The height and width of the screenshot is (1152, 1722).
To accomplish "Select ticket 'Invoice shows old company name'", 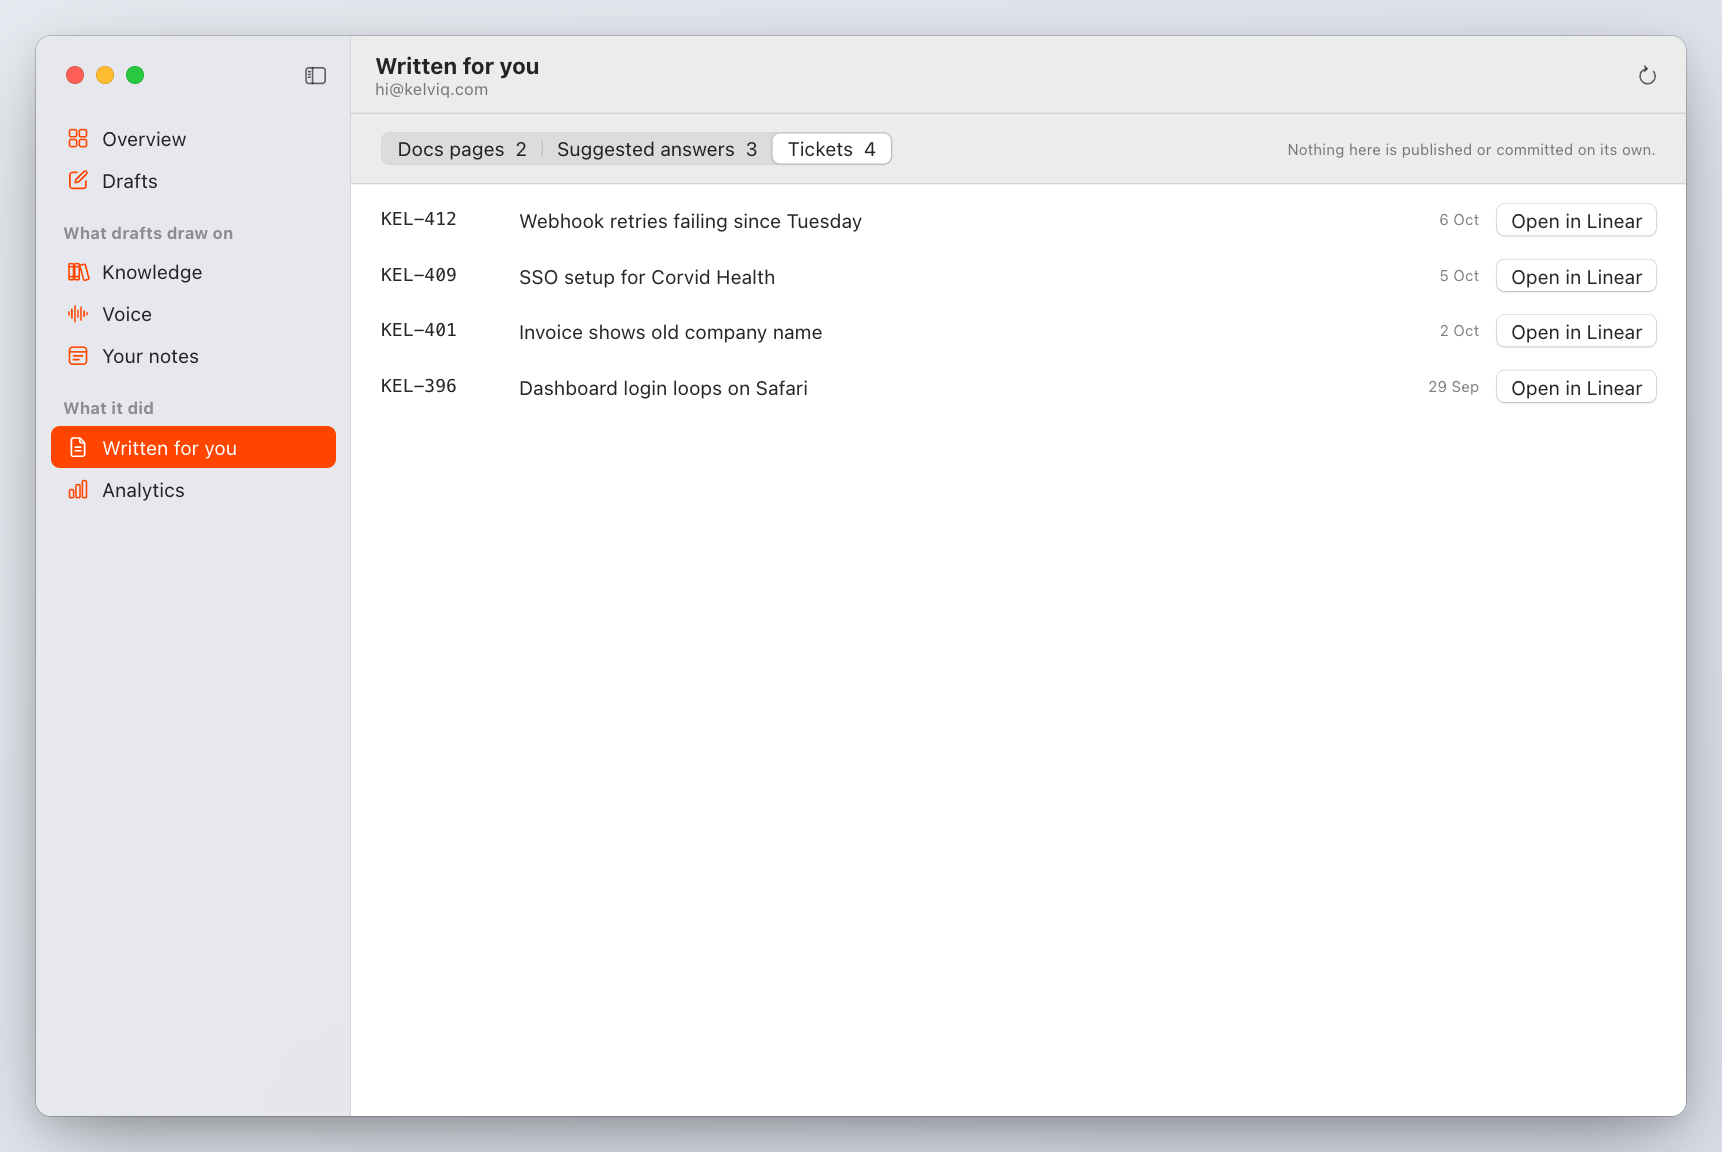I will point(670,332).
